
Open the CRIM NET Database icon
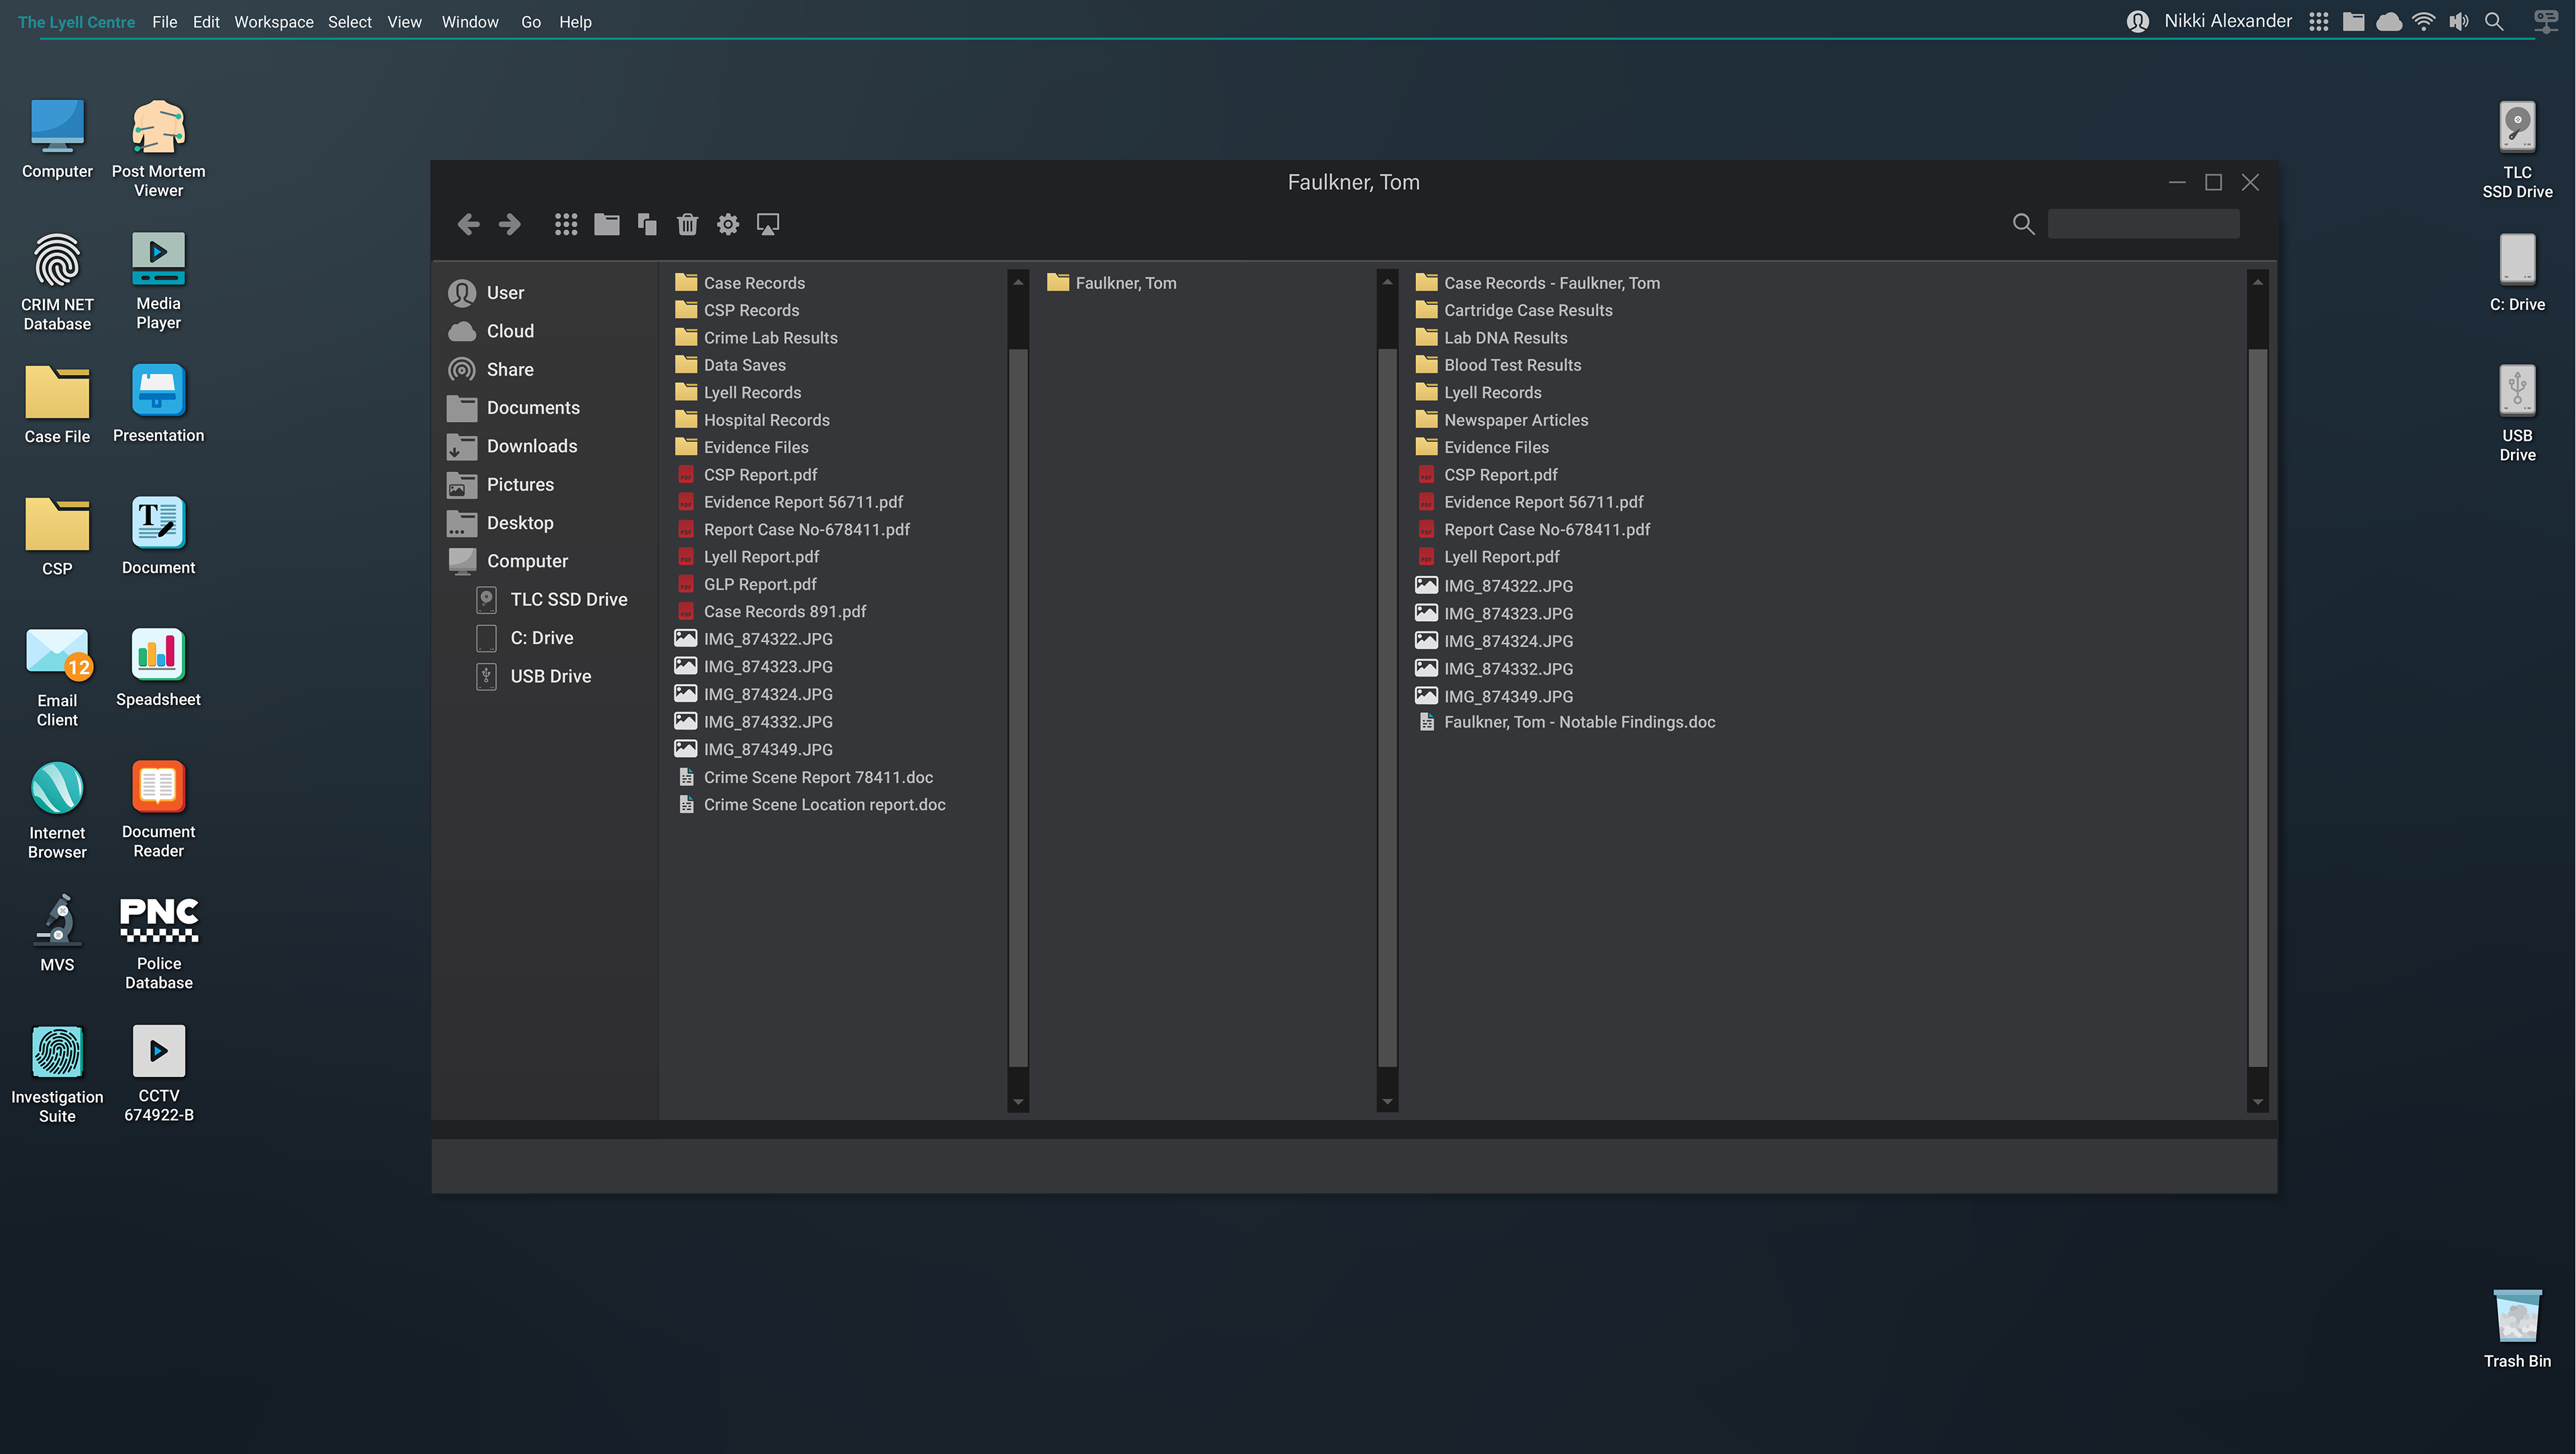(57, 281)
